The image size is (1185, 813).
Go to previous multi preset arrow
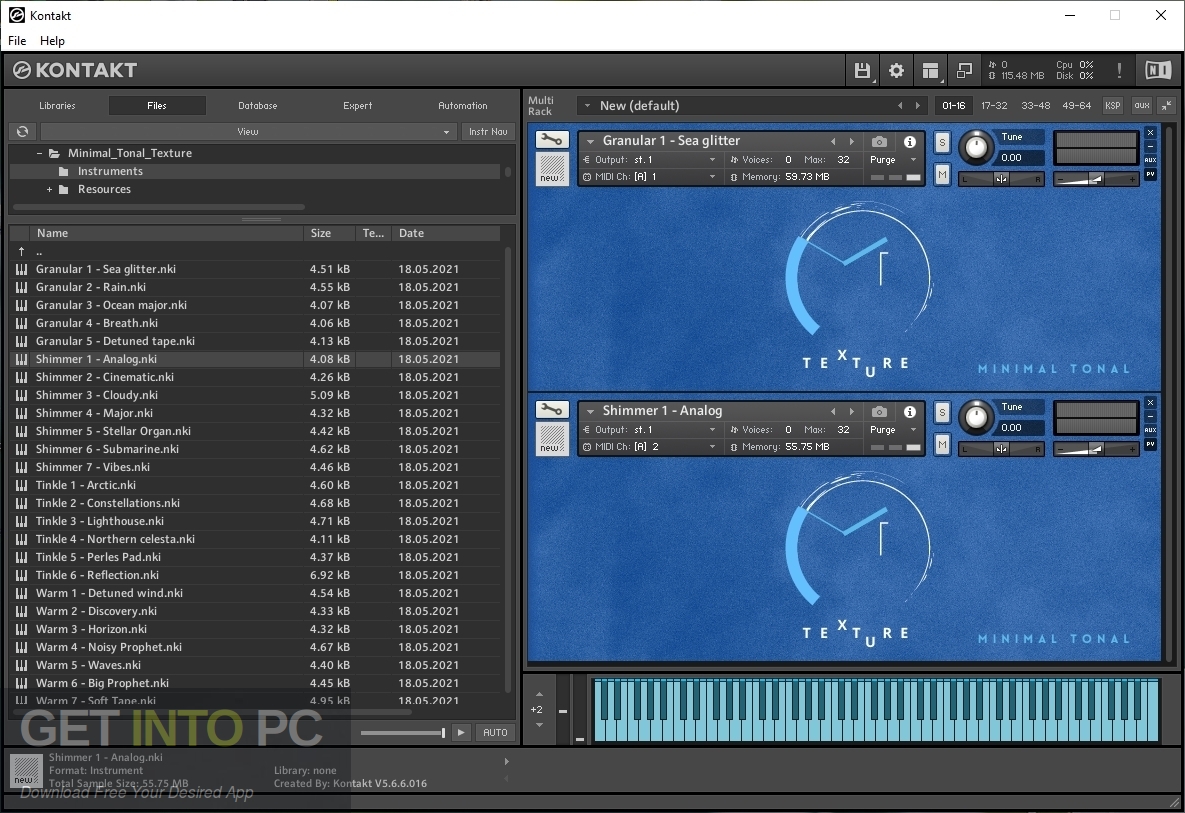[x=900, y=106]
